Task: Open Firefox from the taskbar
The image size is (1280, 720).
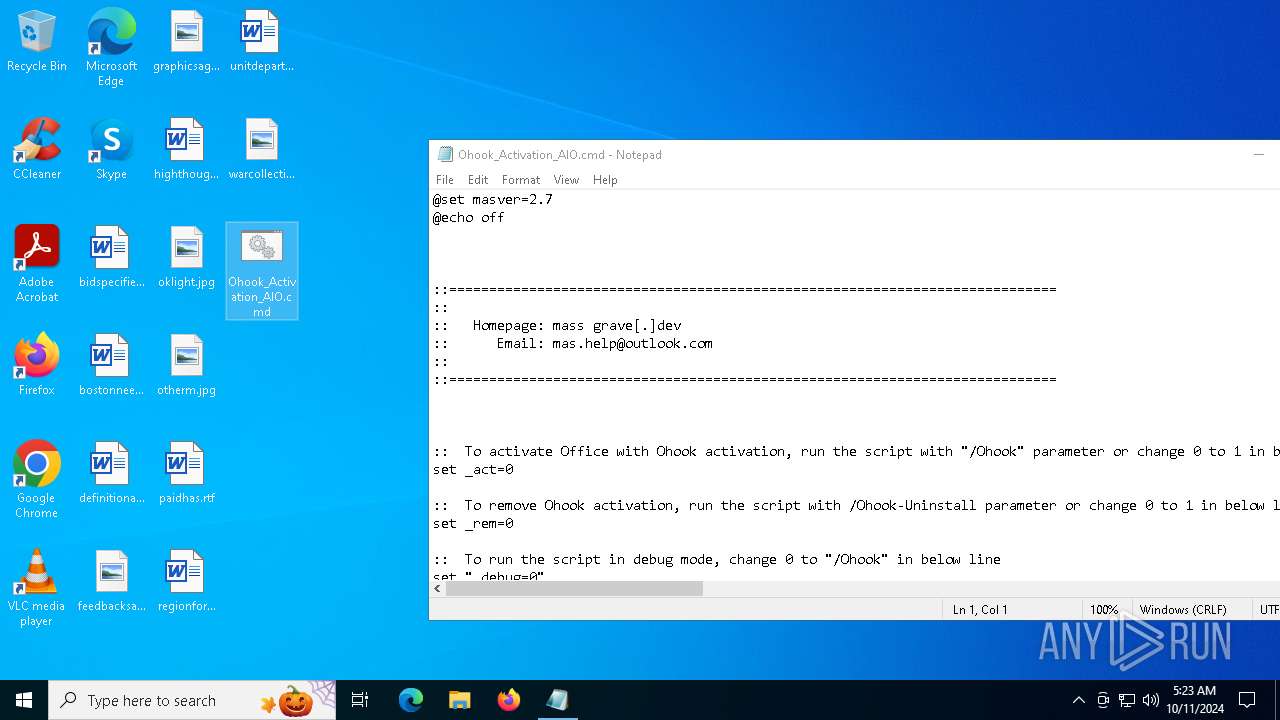Action: [508, 700]
